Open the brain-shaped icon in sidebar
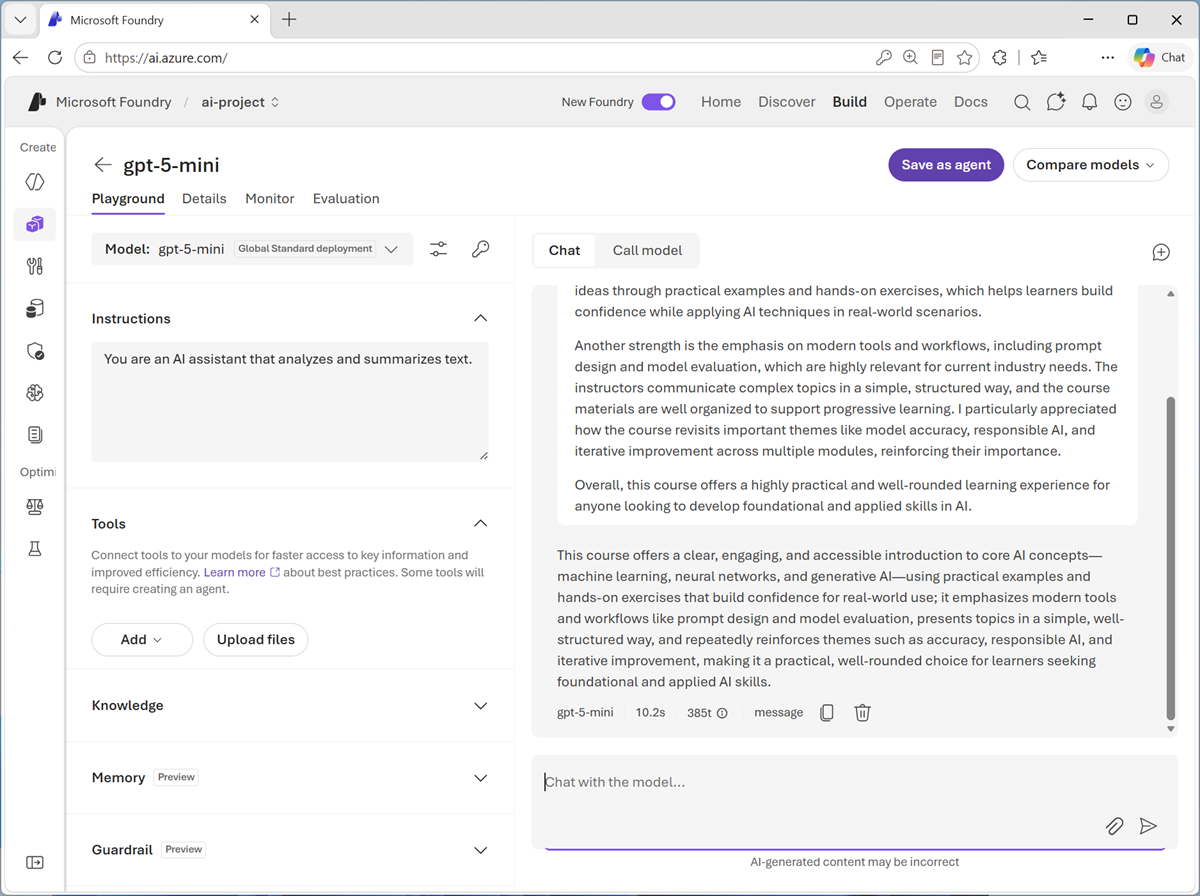 (x=35, y=393)
